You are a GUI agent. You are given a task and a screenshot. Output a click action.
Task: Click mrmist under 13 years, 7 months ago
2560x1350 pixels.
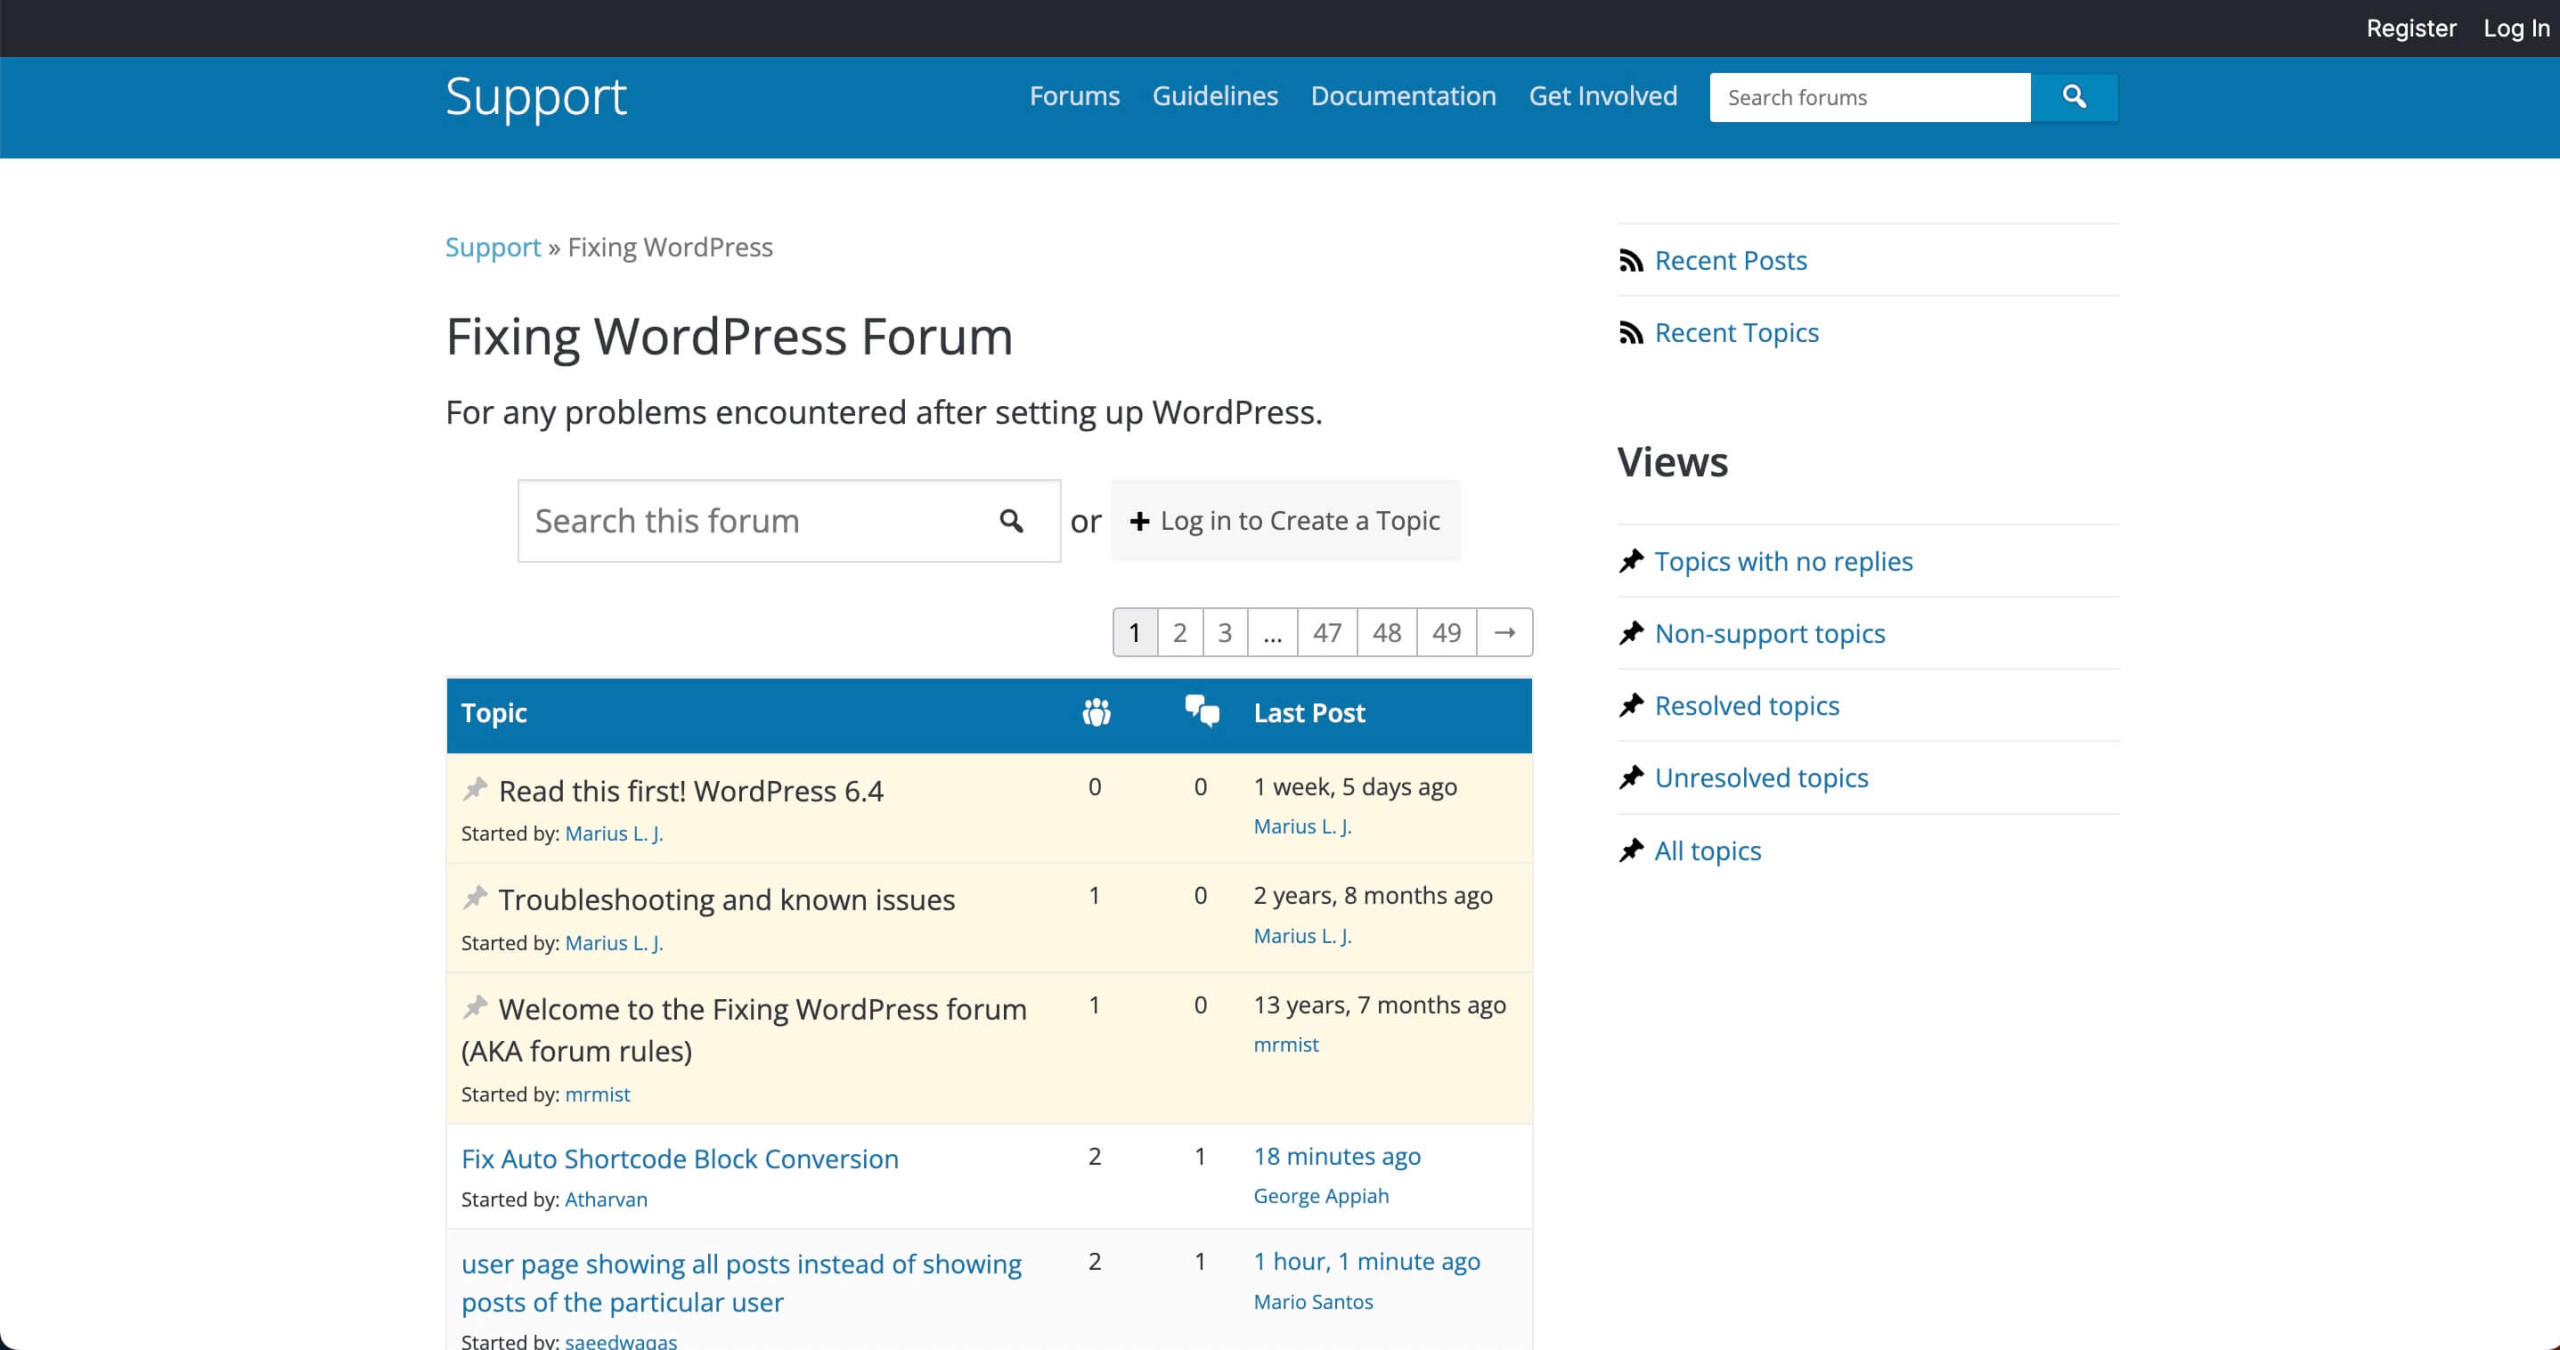1286,1044
